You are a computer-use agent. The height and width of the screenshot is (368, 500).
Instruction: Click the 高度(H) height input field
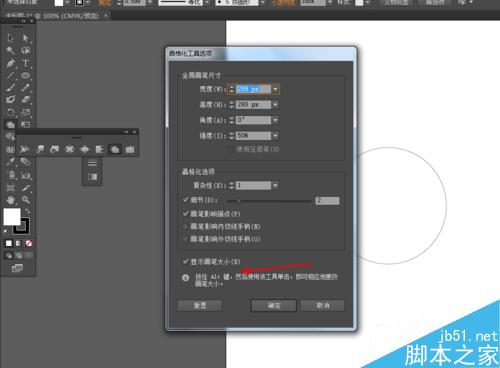[x=253, y=104]
